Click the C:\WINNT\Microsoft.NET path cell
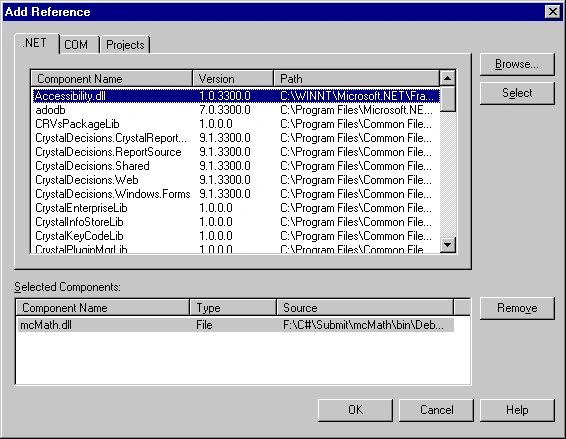The width and height of the screenshot is (566, 439). (357, 96)
